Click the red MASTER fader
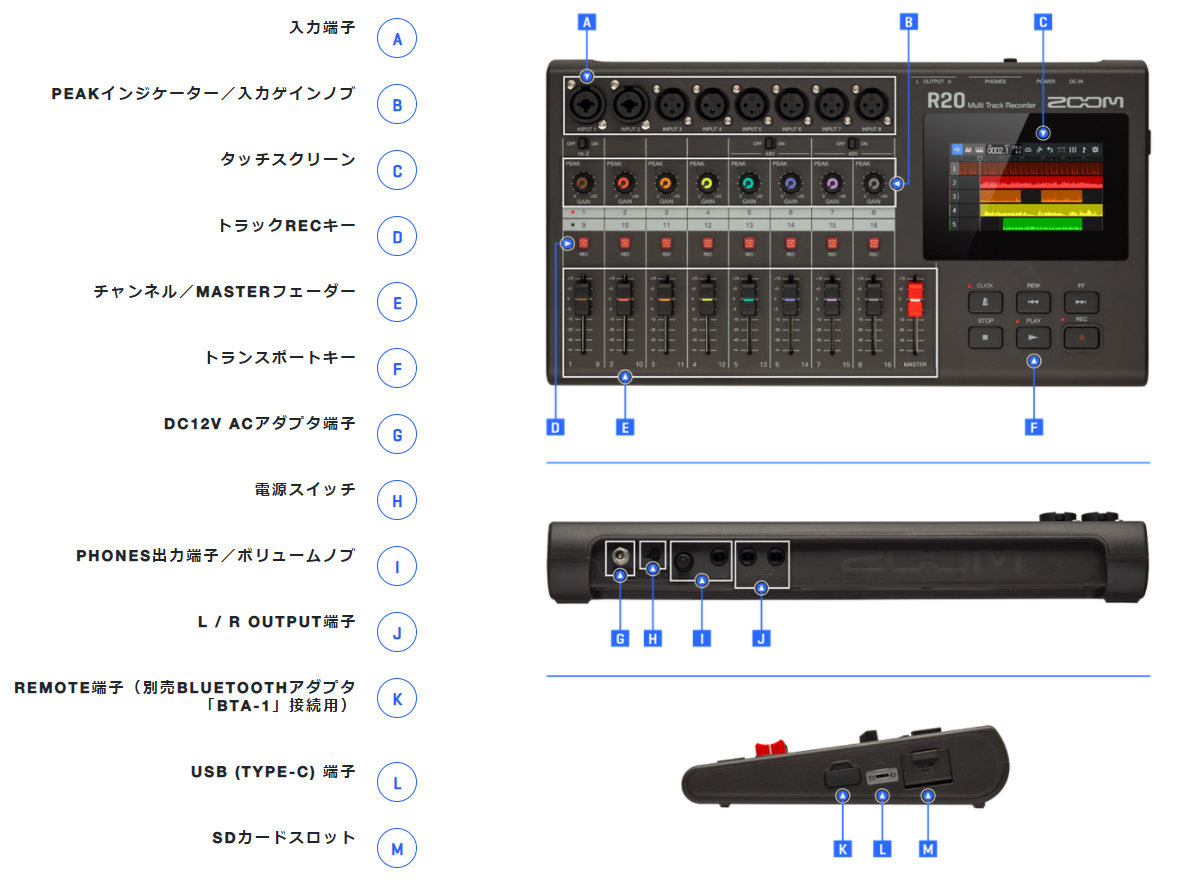The width and height of the screenshot is (1200, 880). [x=916, y=298]
